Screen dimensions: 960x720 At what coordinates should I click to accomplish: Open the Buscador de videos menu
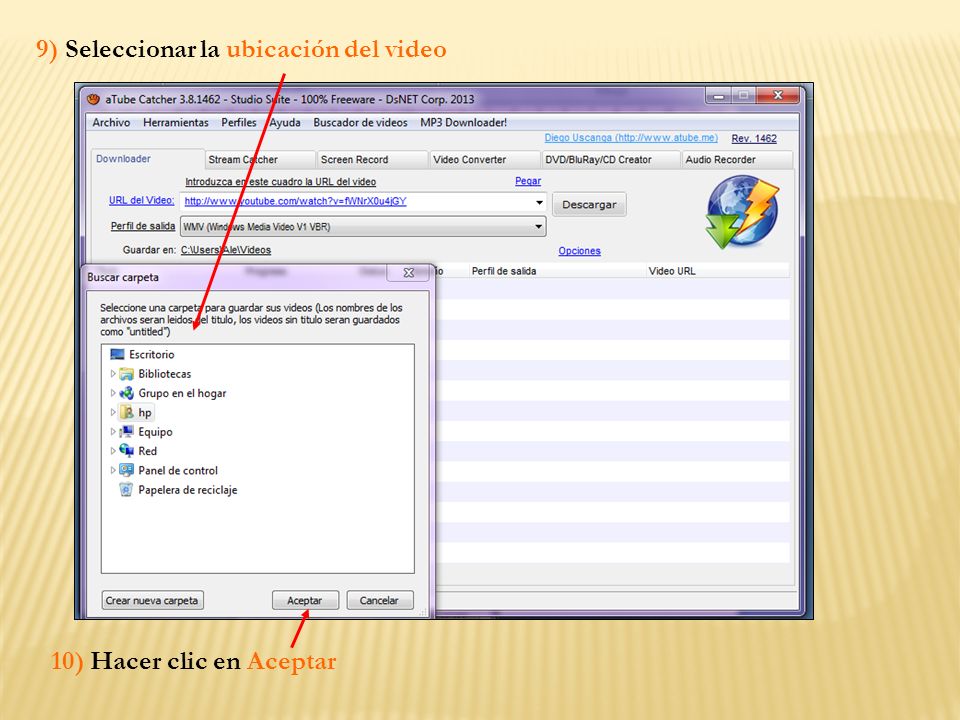point(360,122)
